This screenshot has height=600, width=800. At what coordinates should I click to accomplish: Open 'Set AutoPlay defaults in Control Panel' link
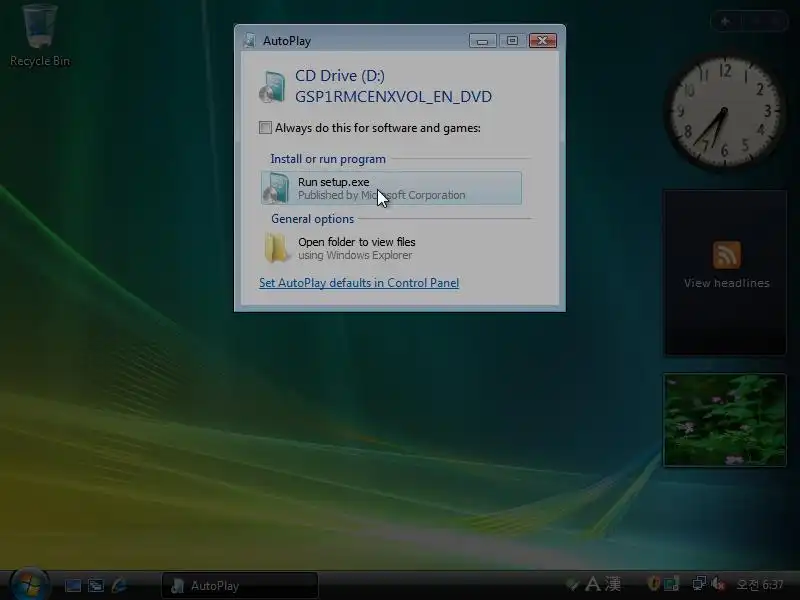tap(359, 283)
